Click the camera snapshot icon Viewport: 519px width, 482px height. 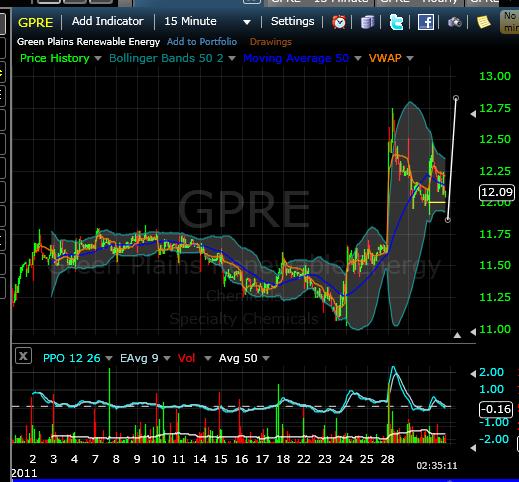point(454,22)
